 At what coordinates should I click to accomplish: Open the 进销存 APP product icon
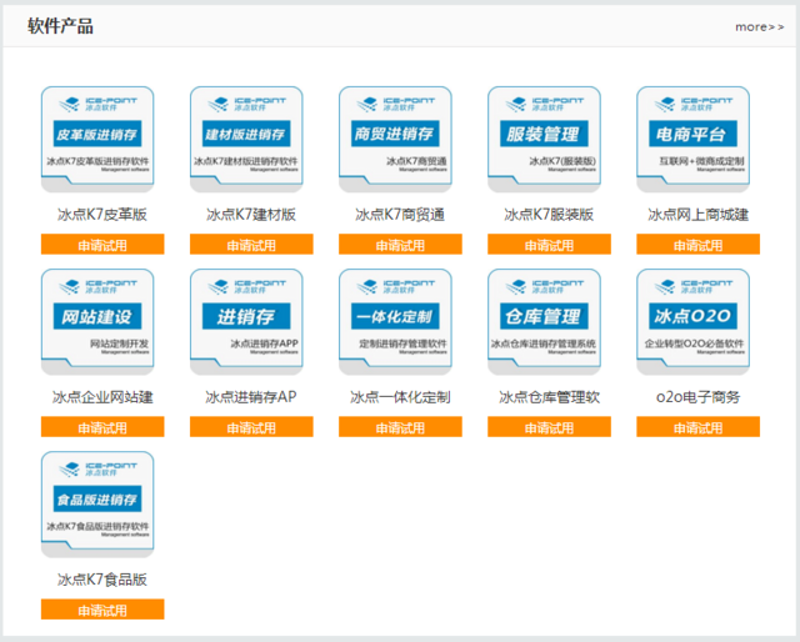246,322
